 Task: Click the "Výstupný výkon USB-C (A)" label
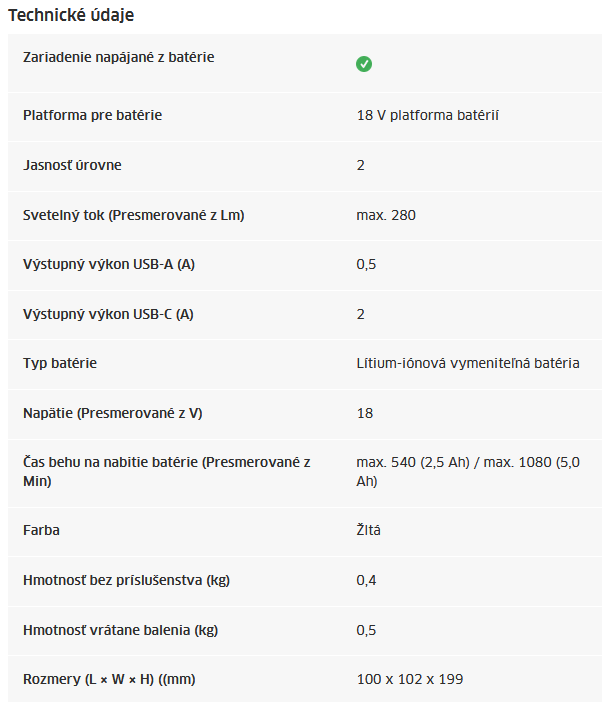coord(108,314)
